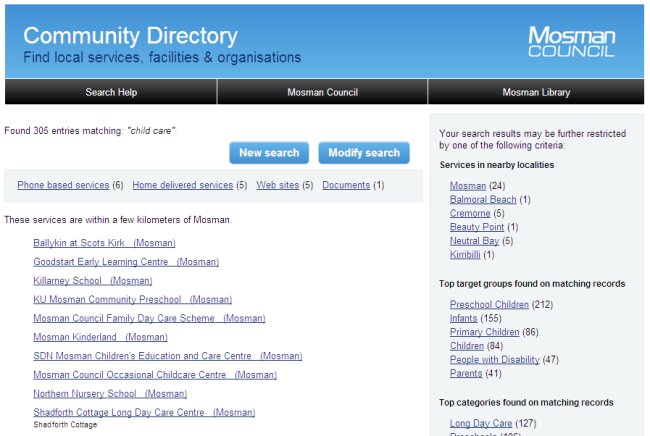This screenshot has height=436, width=650.
Task: Click 'Top categories found on matching records' heading
Action: click(x=526, y=402)
